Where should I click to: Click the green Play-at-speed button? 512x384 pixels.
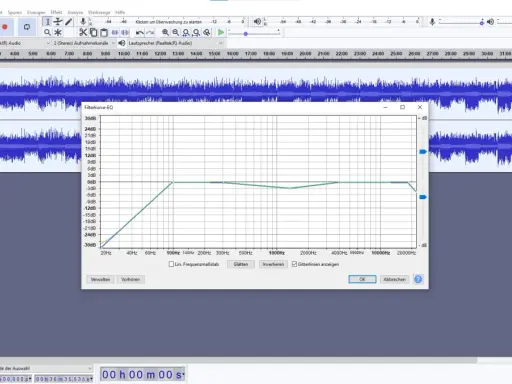click(221, 32)
